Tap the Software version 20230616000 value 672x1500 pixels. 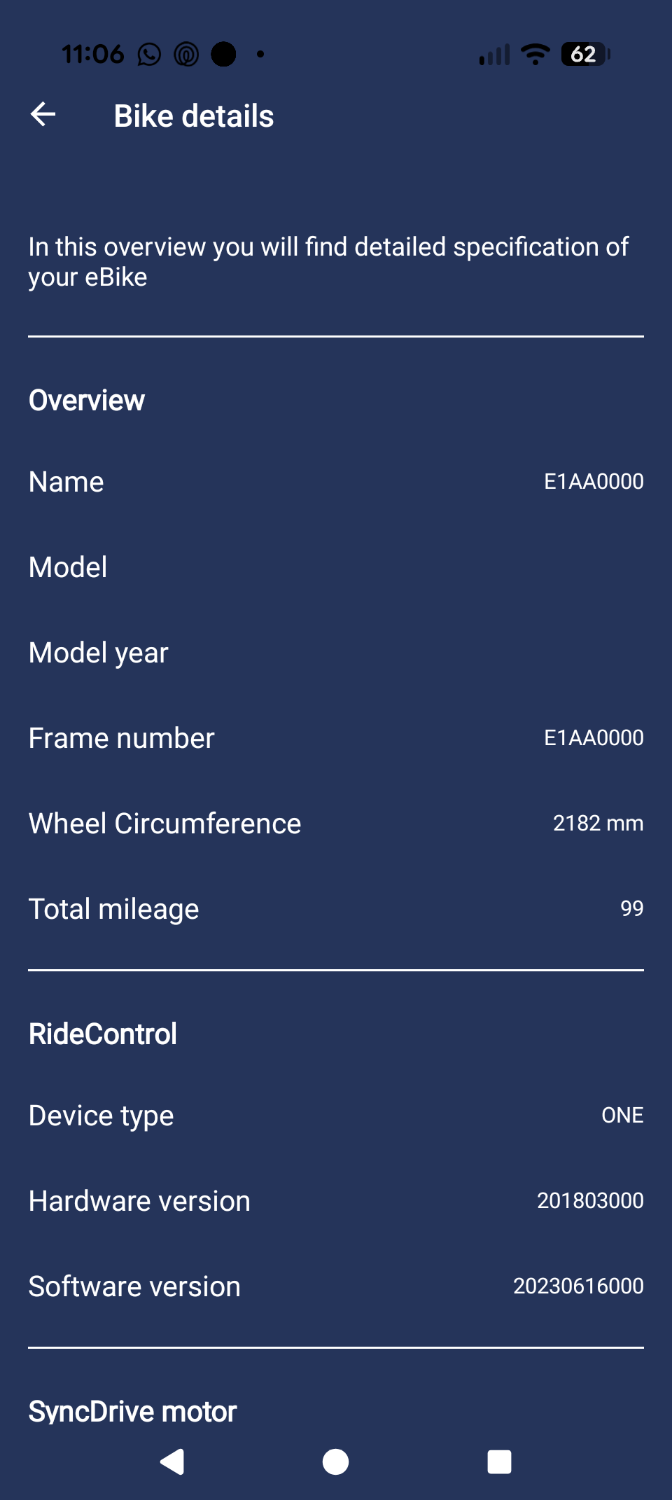[578, 1287]
